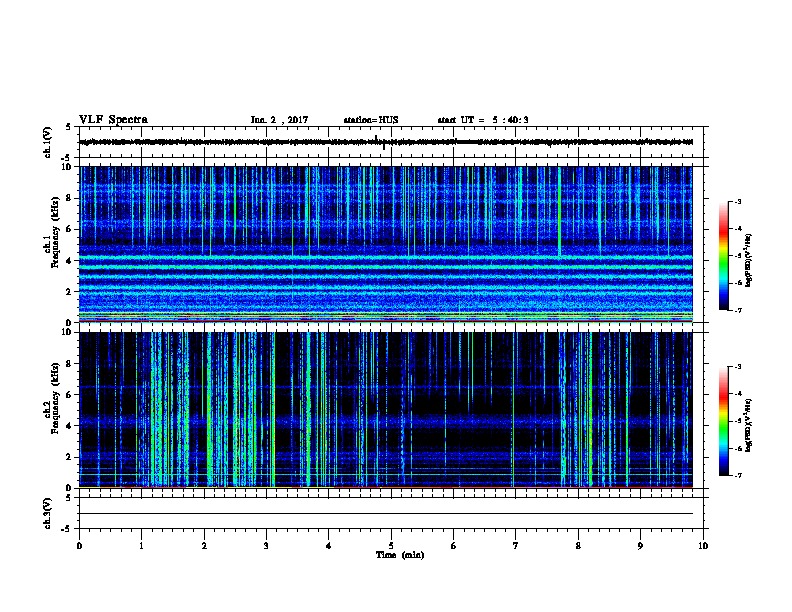Select the date text "Jan. 2 , 2017"

point(279,120)
